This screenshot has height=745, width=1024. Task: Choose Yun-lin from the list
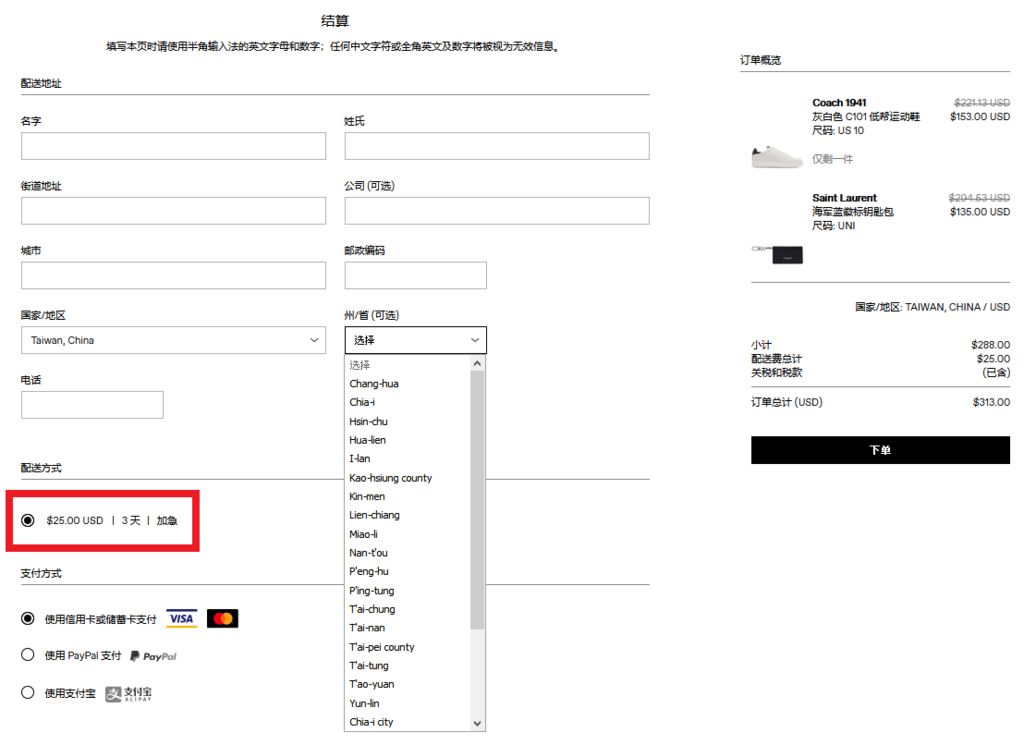[408, 703]
